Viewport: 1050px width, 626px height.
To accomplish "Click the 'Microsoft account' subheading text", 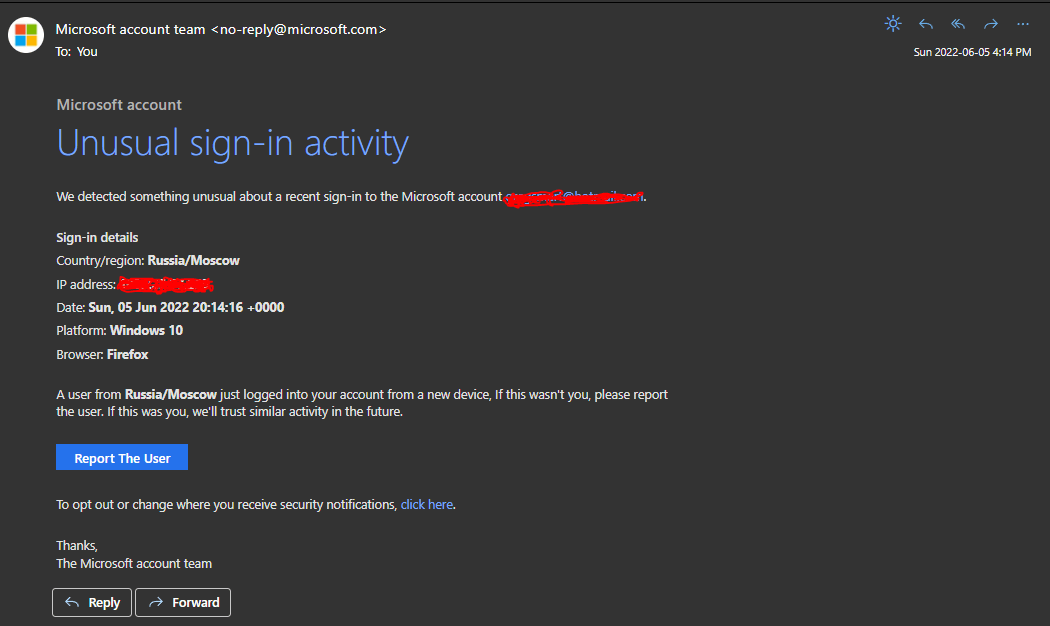I will point(119,104).
